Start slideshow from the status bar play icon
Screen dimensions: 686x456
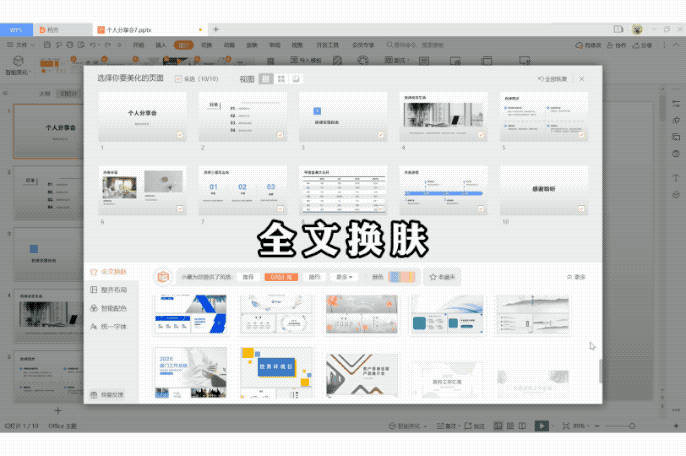pos(542,426)
